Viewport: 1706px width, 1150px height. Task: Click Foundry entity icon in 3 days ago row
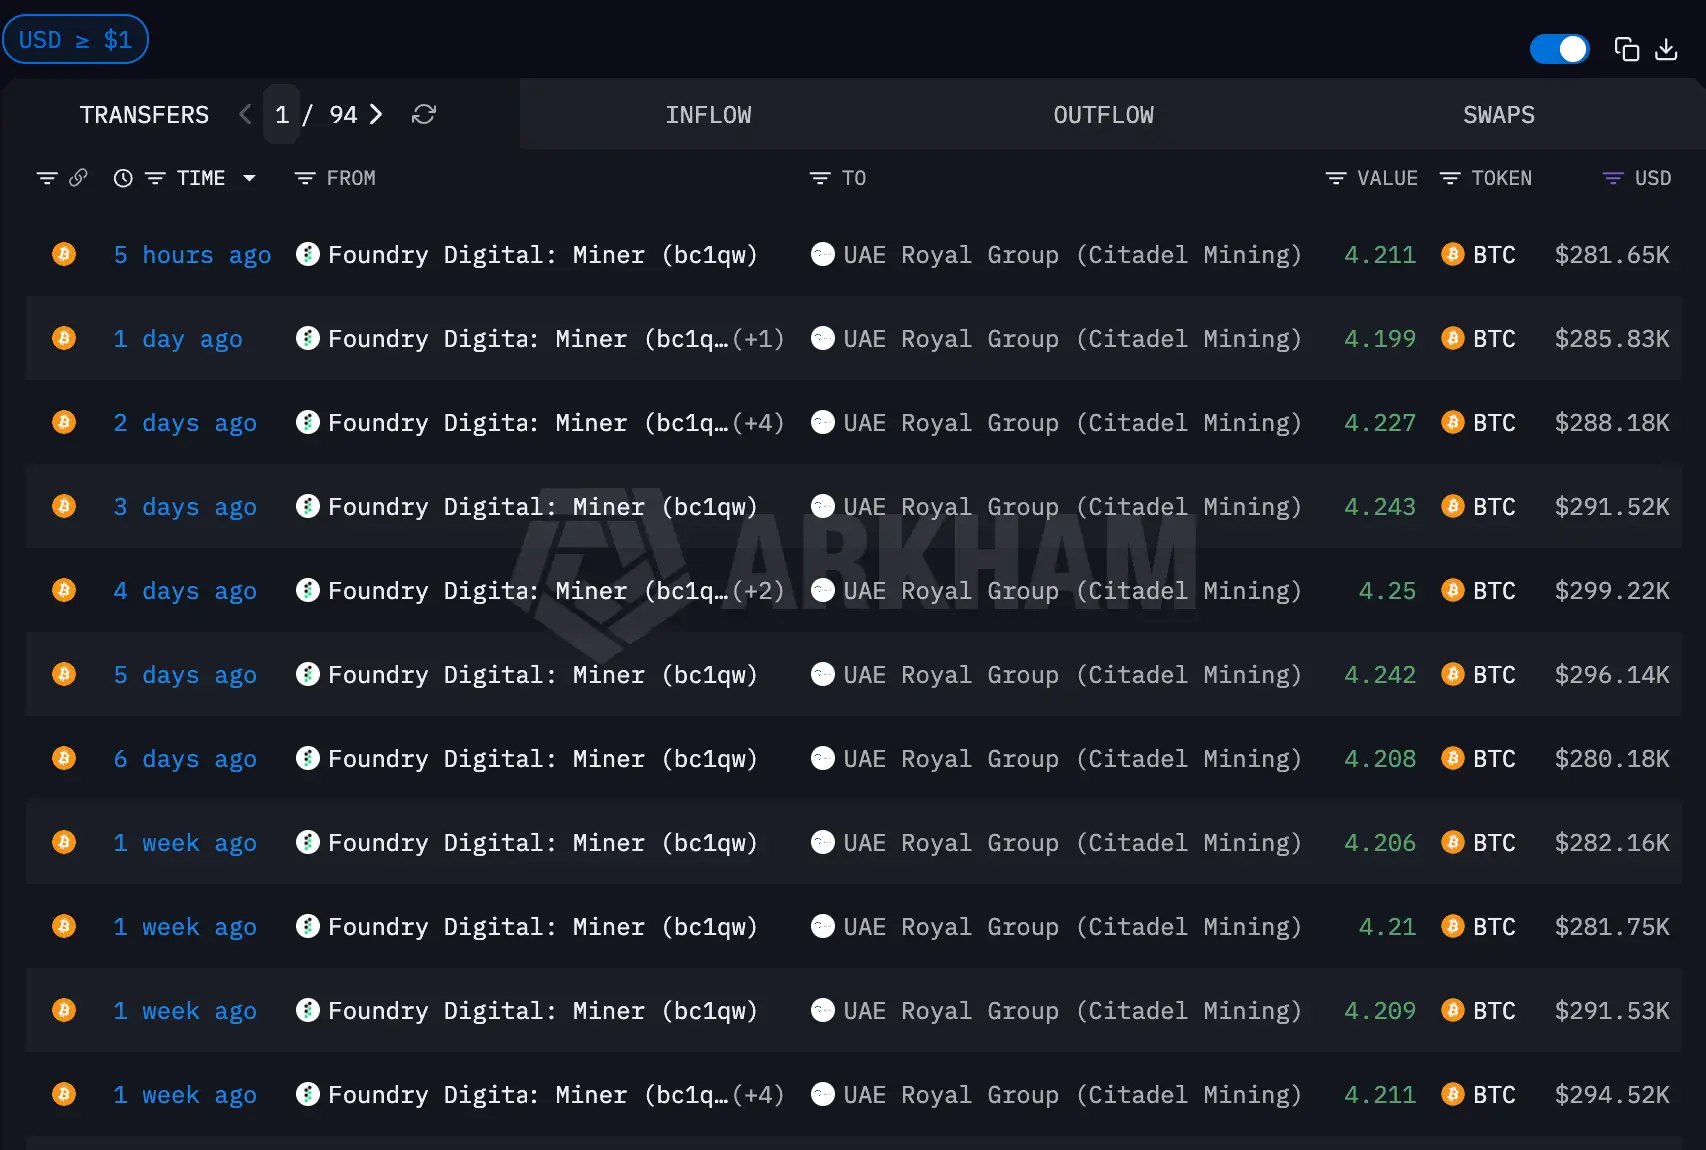(308, 506)
